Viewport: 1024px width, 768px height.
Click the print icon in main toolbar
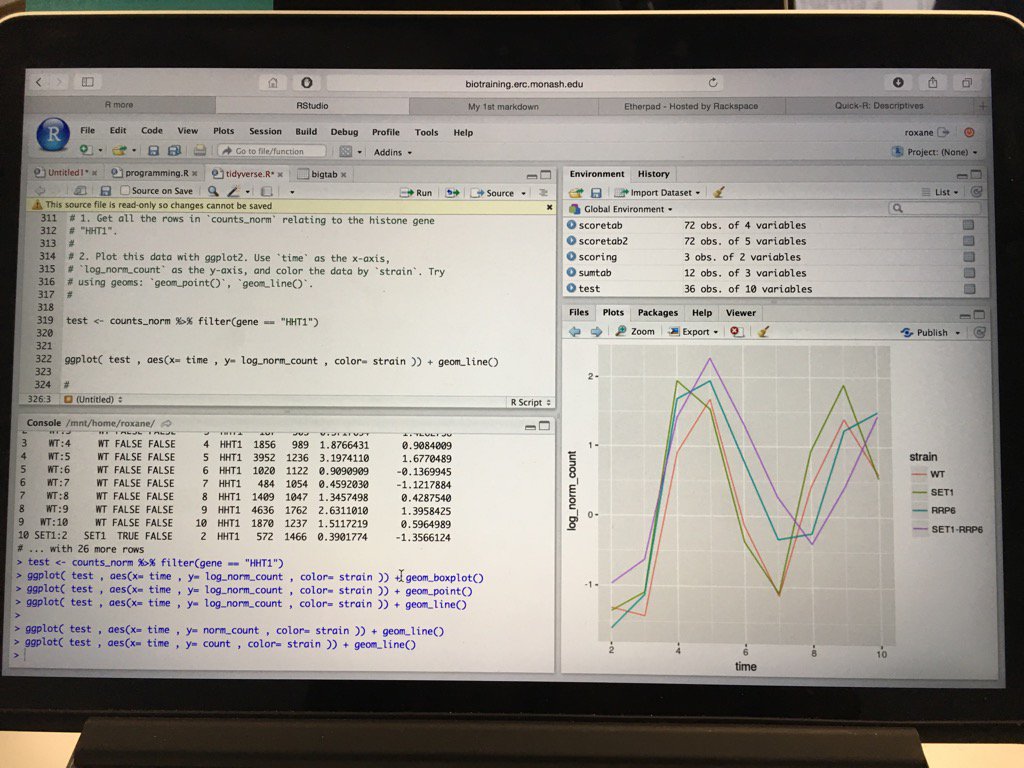[200, 151]
